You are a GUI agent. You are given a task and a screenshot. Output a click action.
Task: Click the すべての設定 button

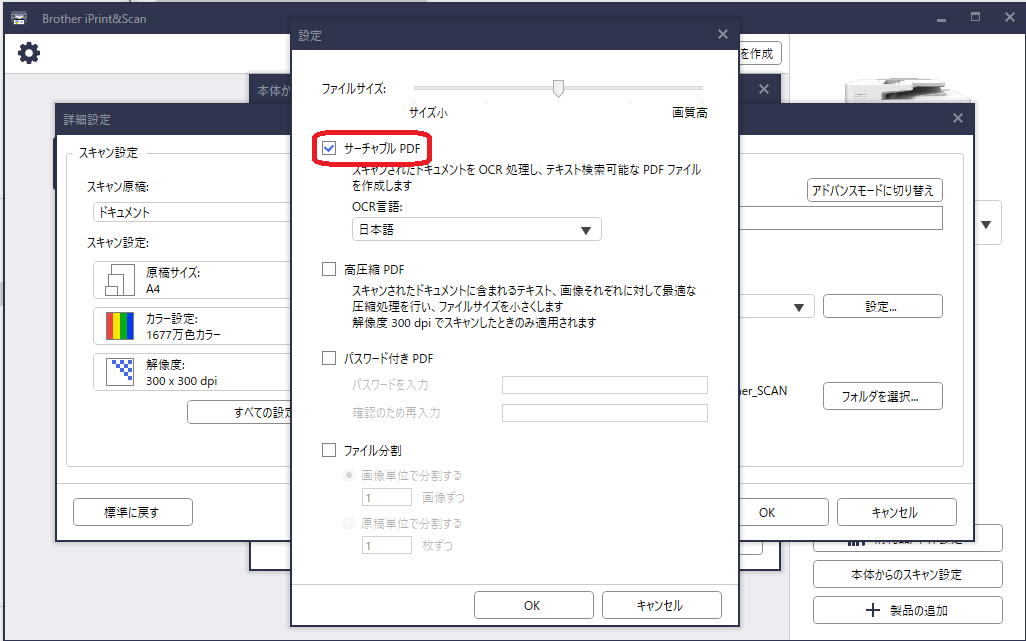[x=239, y=412]
